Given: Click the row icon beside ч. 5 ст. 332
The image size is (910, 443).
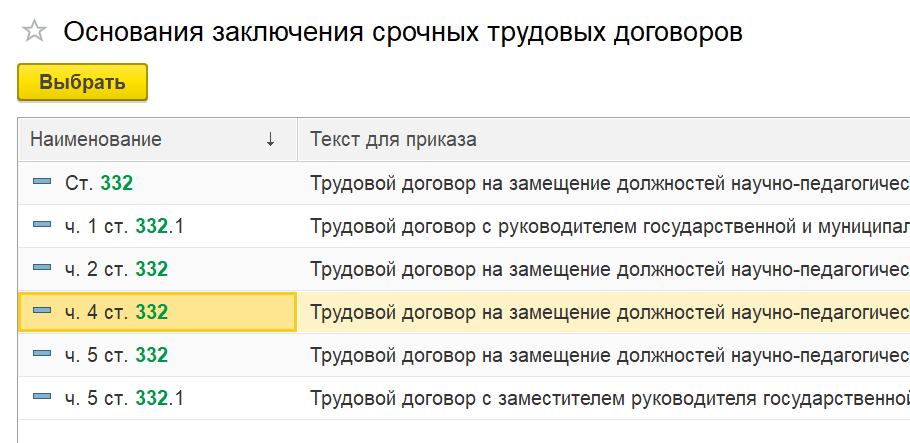Looking at the screenshot, I should pos(42,354).
